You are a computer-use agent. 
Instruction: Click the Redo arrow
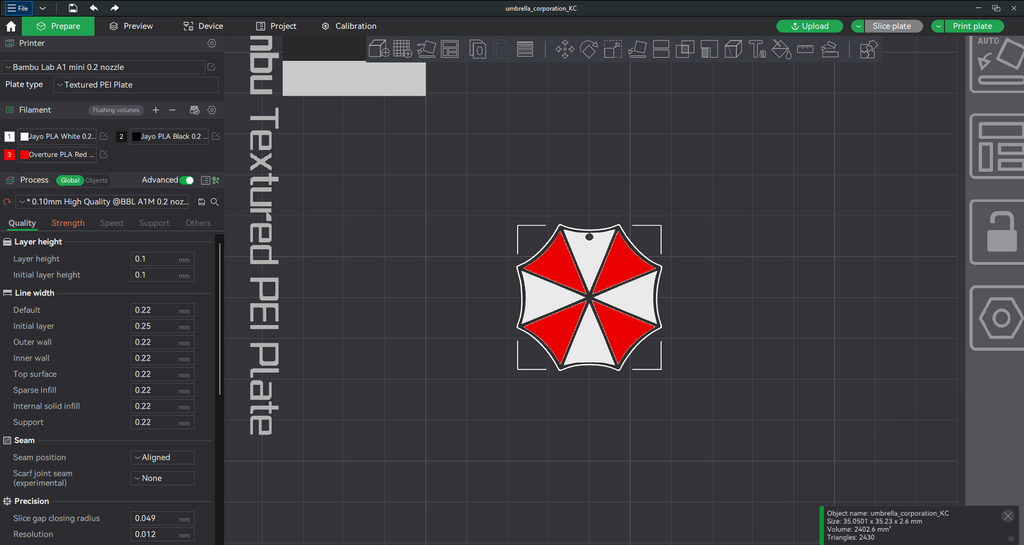pyautogui.click(x=114, y=8)
